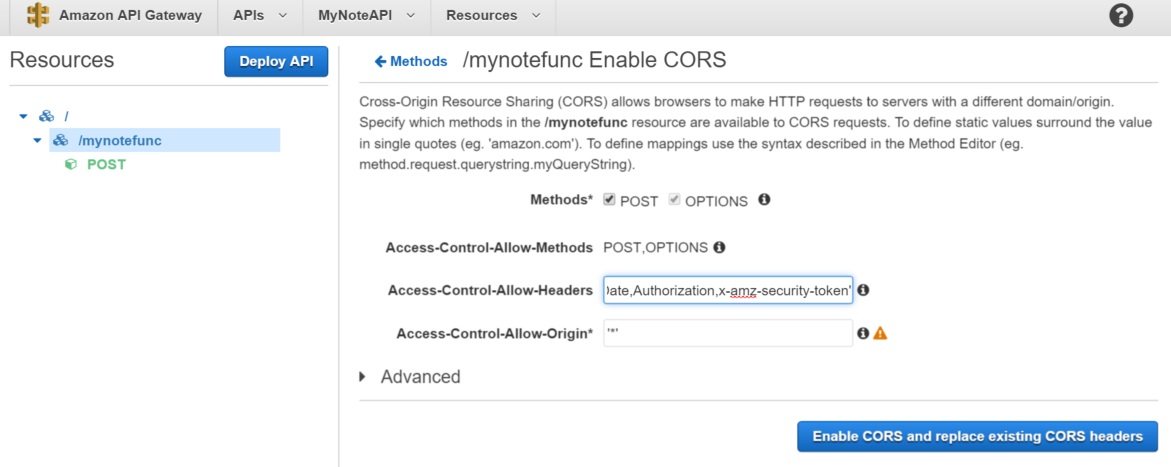This screenshot has width=1171, height=467.
Task: Click back arrow icon beside Methods link
Action: [381, 61]
